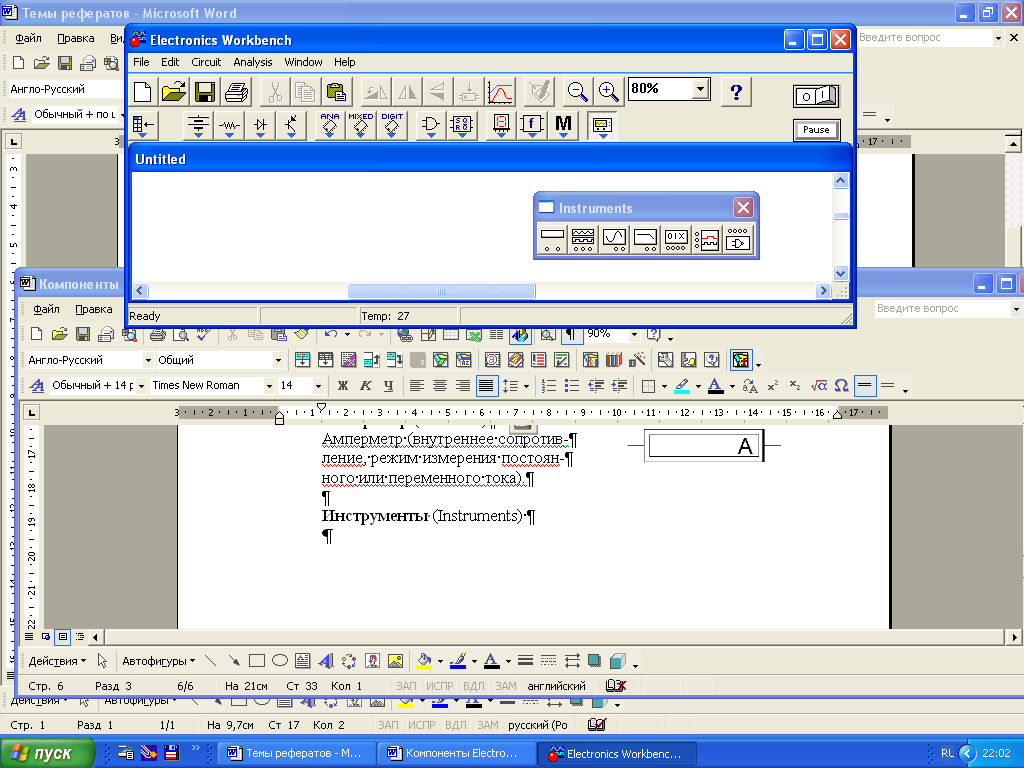Open the font color dropdown arrow
Viewport: 1024px width, 768px height.
click(732, 385)
